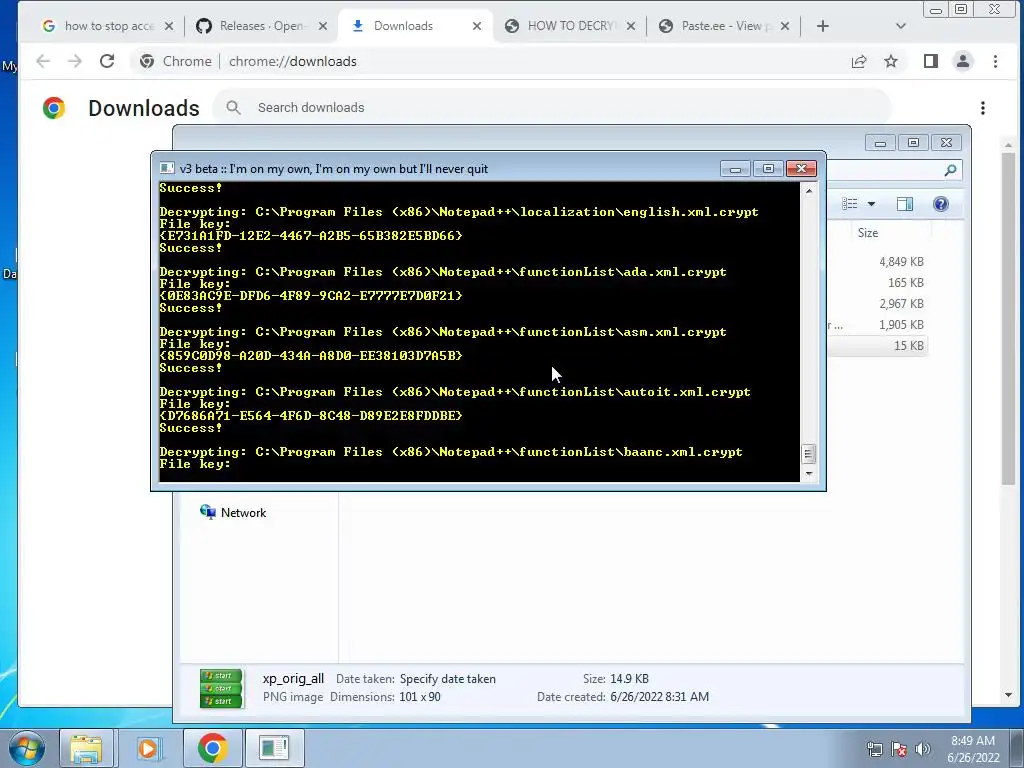Switch to the 'how to stop acce' Google tab
The image size is (1024, 768).
coord(98,26)
